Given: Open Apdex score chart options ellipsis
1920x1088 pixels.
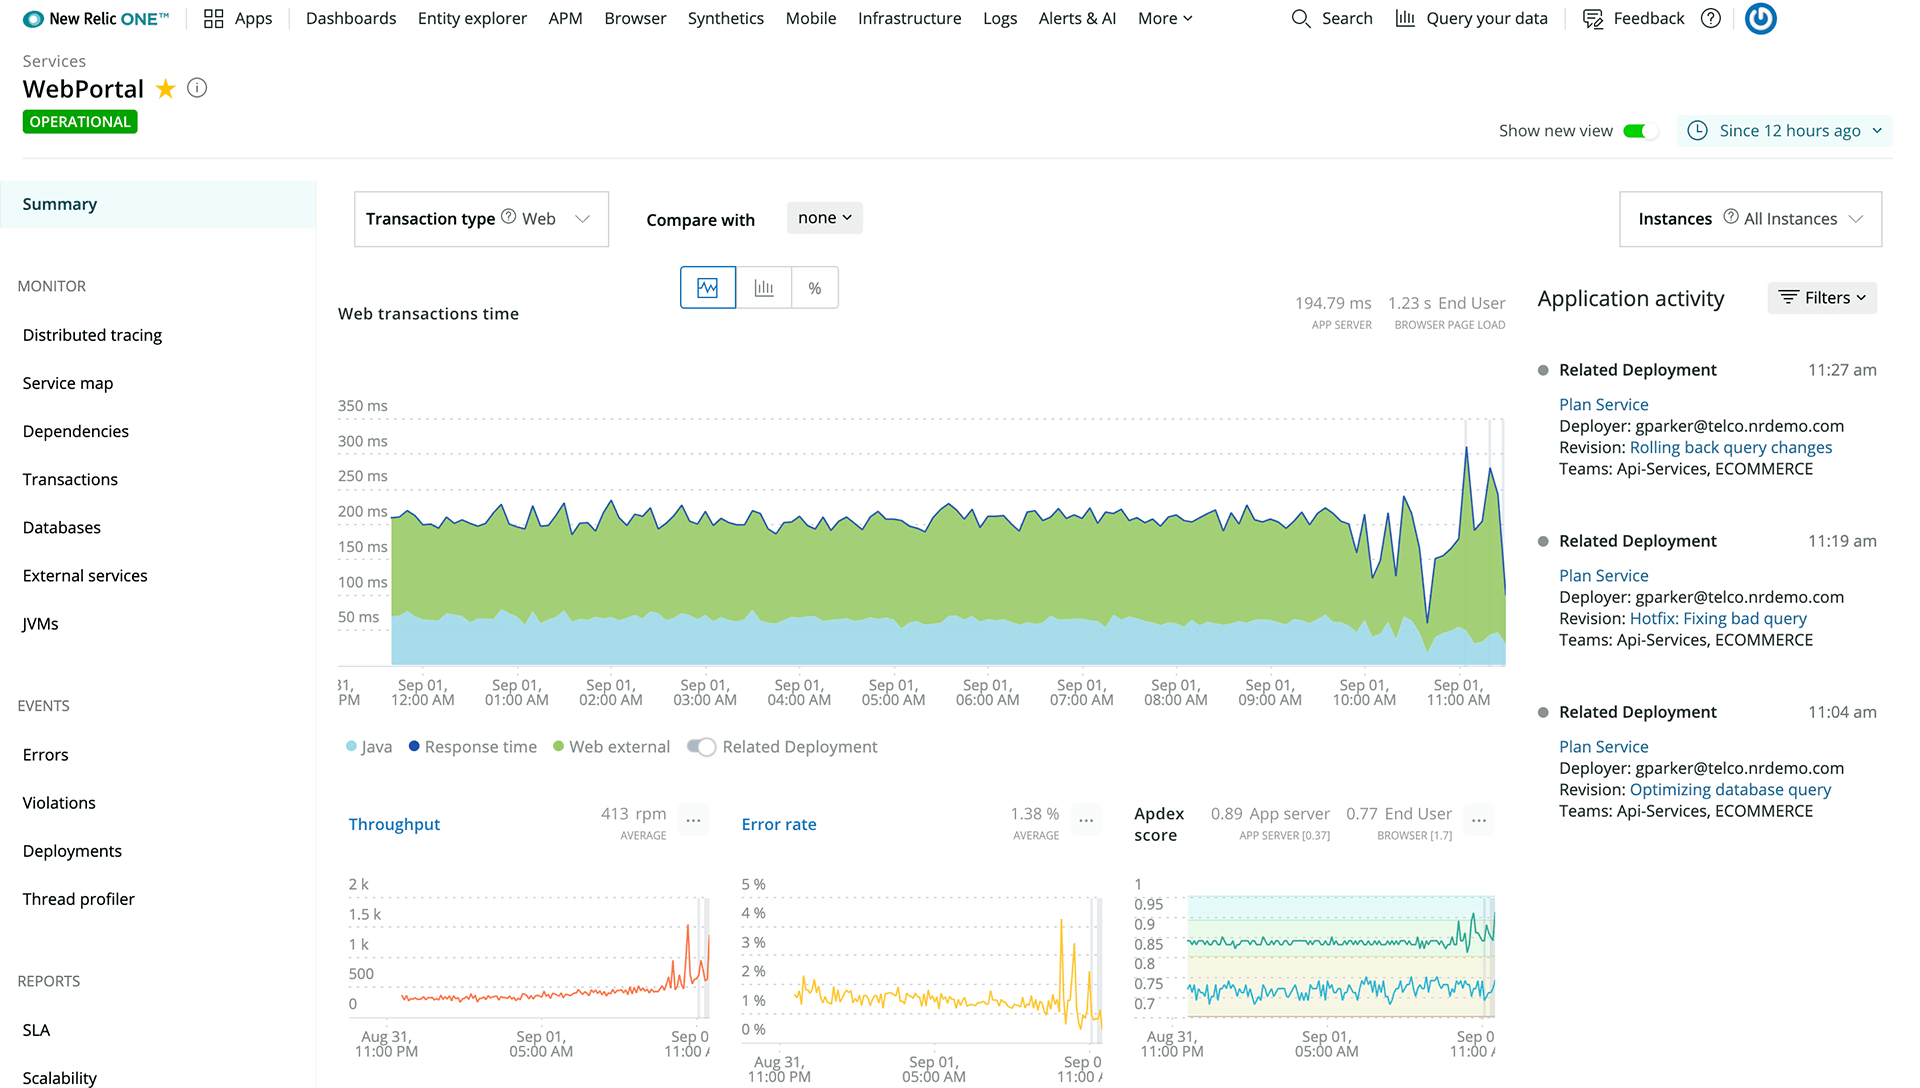Looking at the screenshot, I should click(x=1479, y=821).
